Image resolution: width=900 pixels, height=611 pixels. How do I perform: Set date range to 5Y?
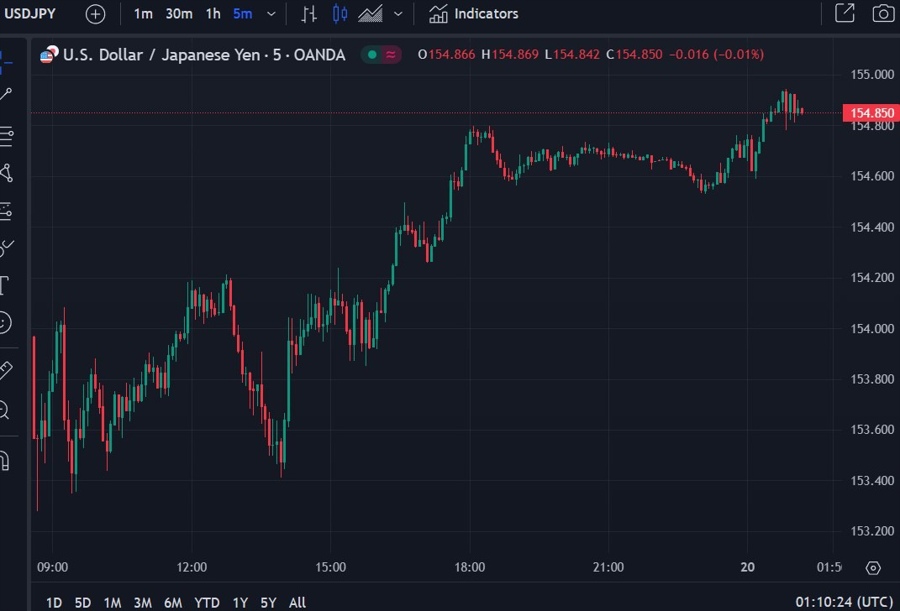(x=268, y=602)
